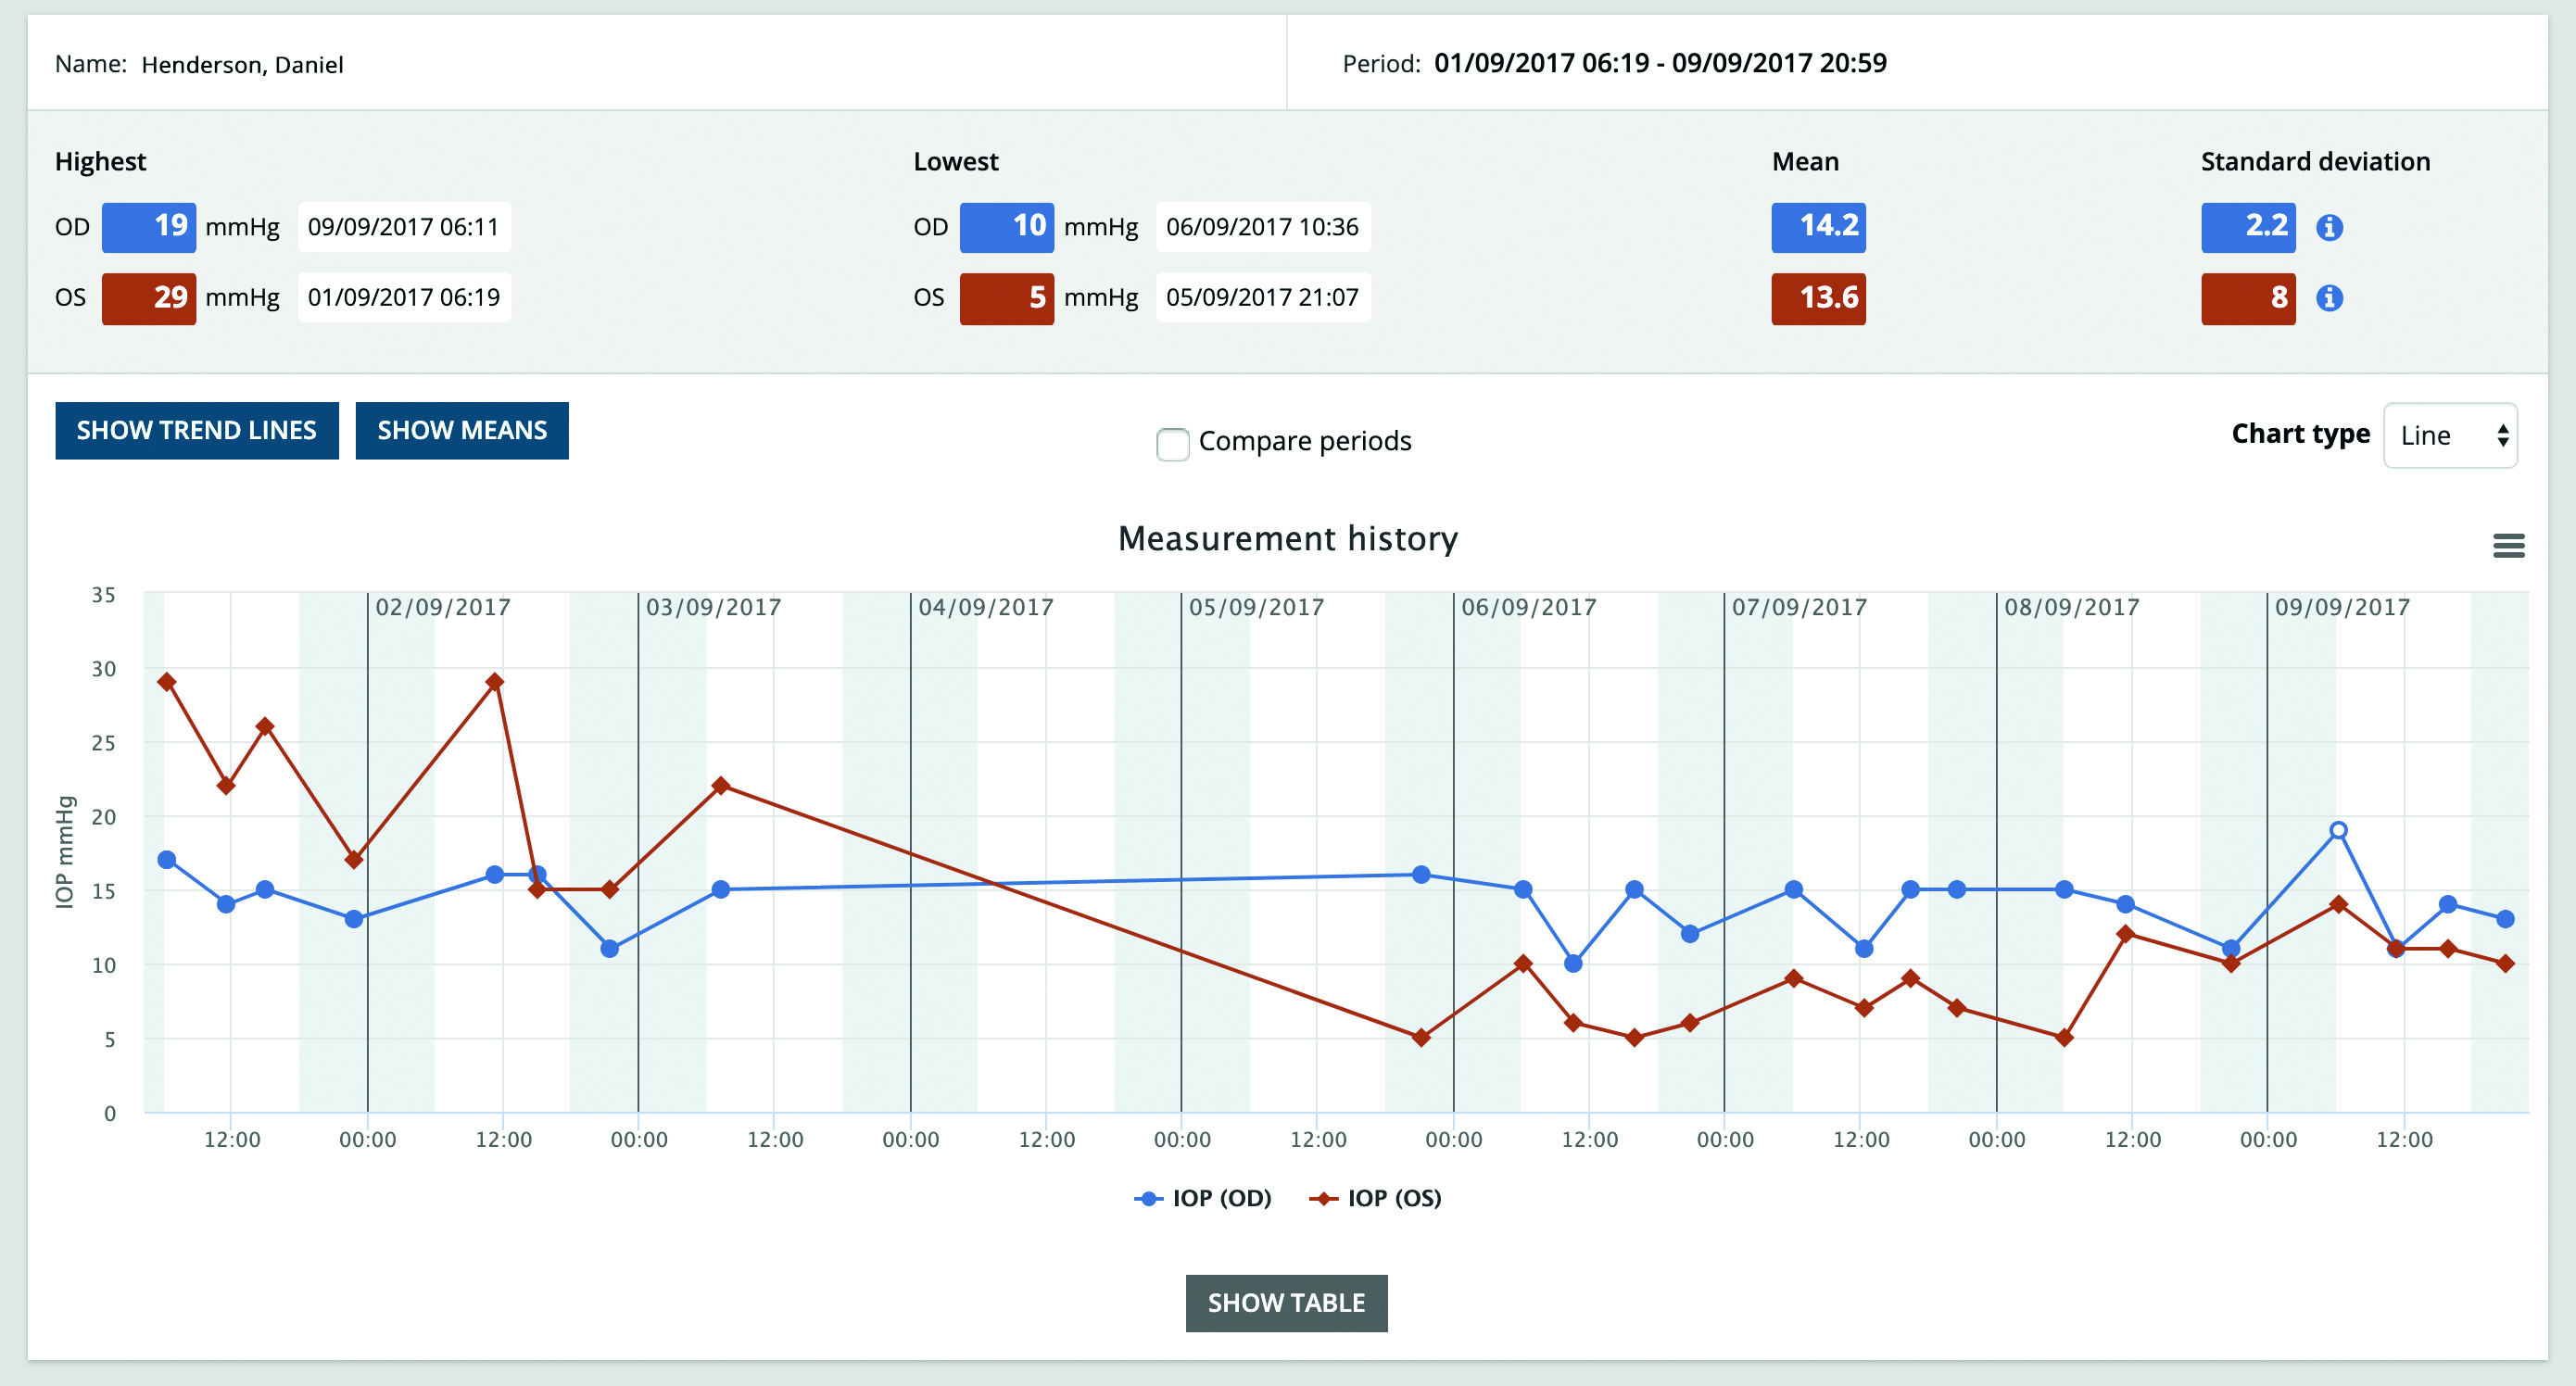The height and width of the screenshot is (1386, 2576).
Task: Click Show Means button
Action: (x=462, y=431)
